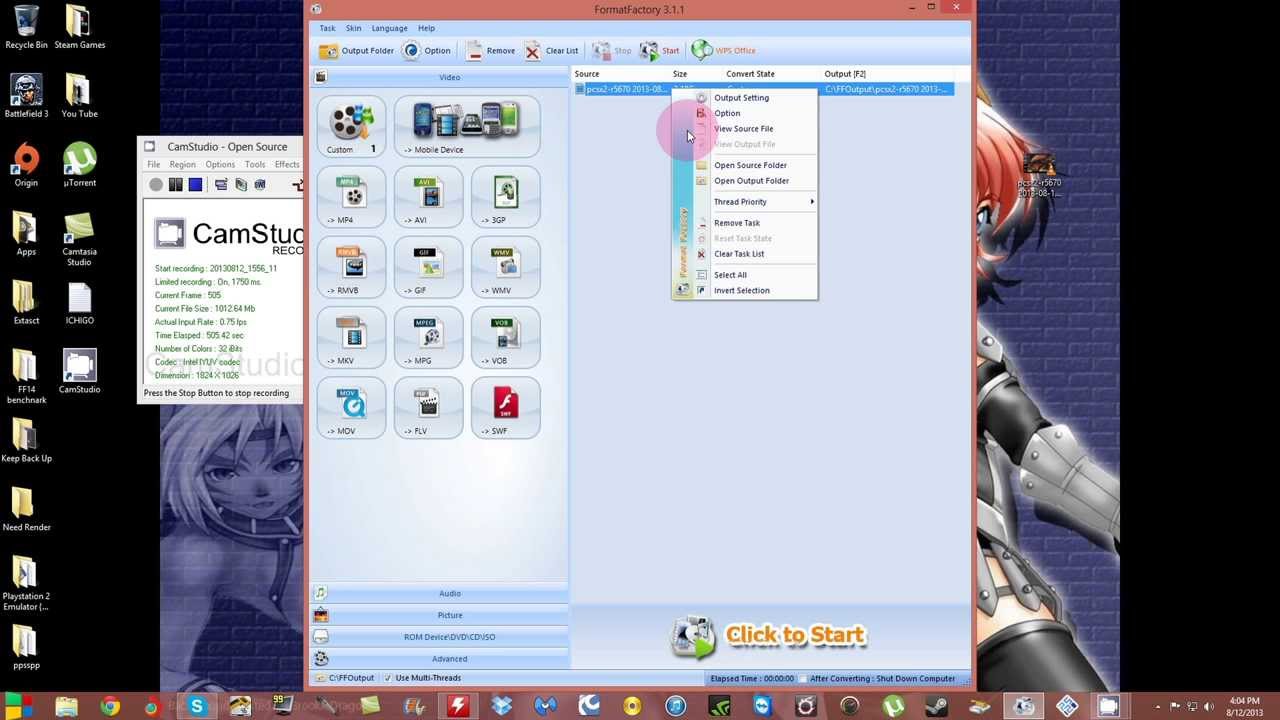Select the Origin desktop icon
The width and height of the screenshot is (1280, 720).
pyautogui.click(x=26, y=165)
